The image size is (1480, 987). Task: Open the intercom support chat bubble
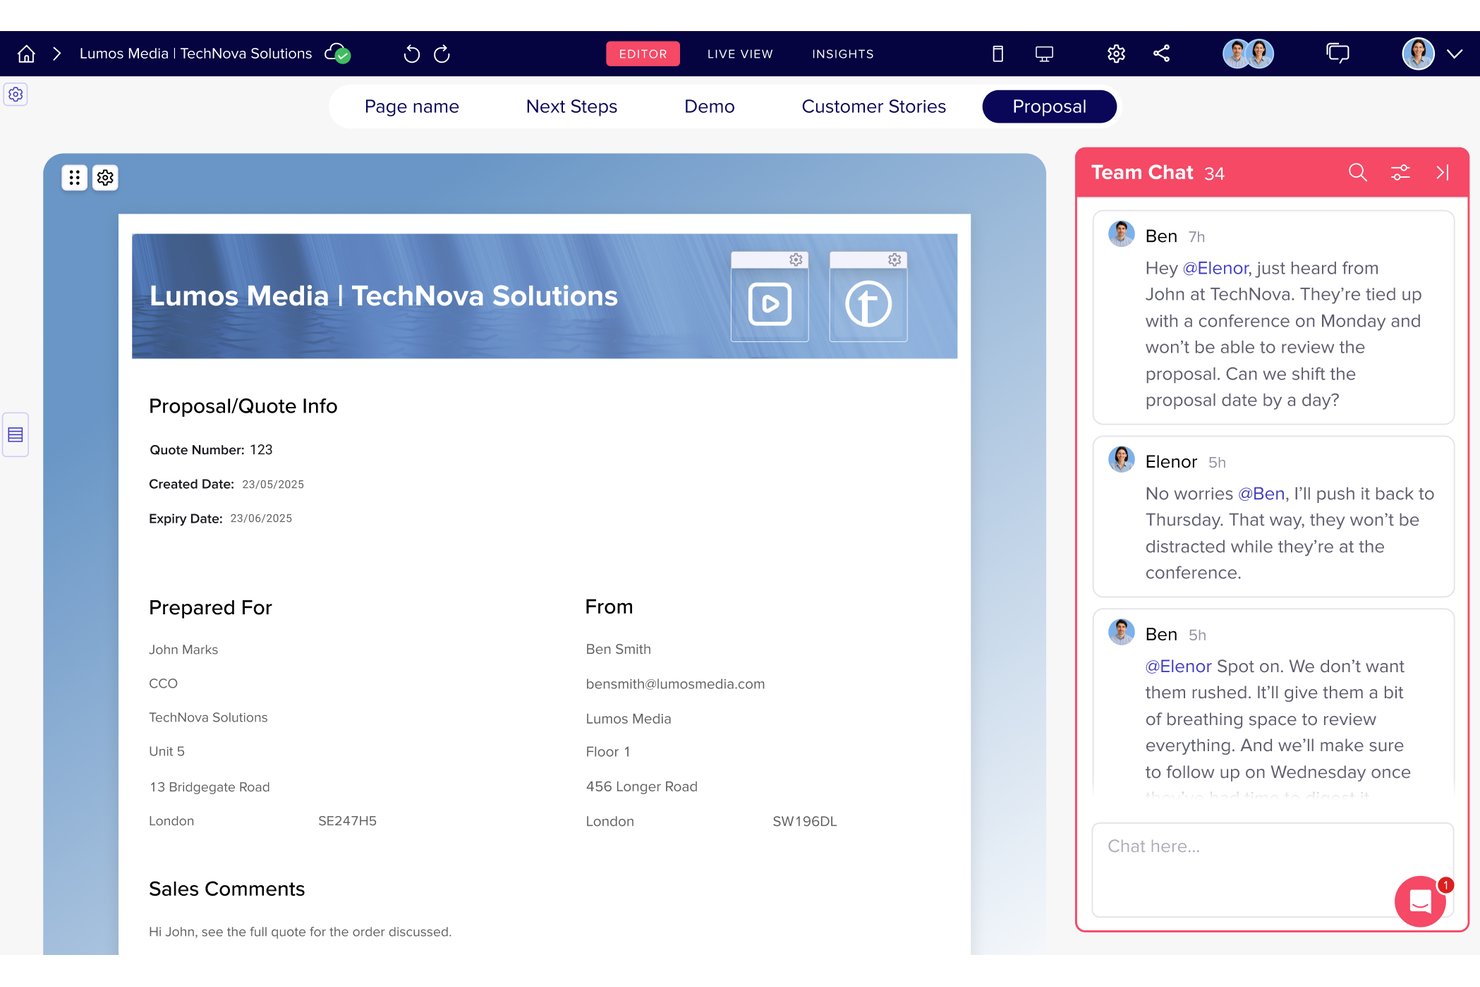tap(1420, 901)
